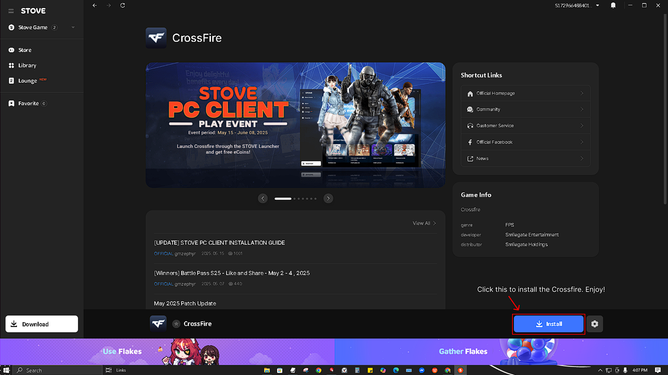Open the notifications bell icon
The height and width of the screenshot is (375, 668).
pos(613,6)
